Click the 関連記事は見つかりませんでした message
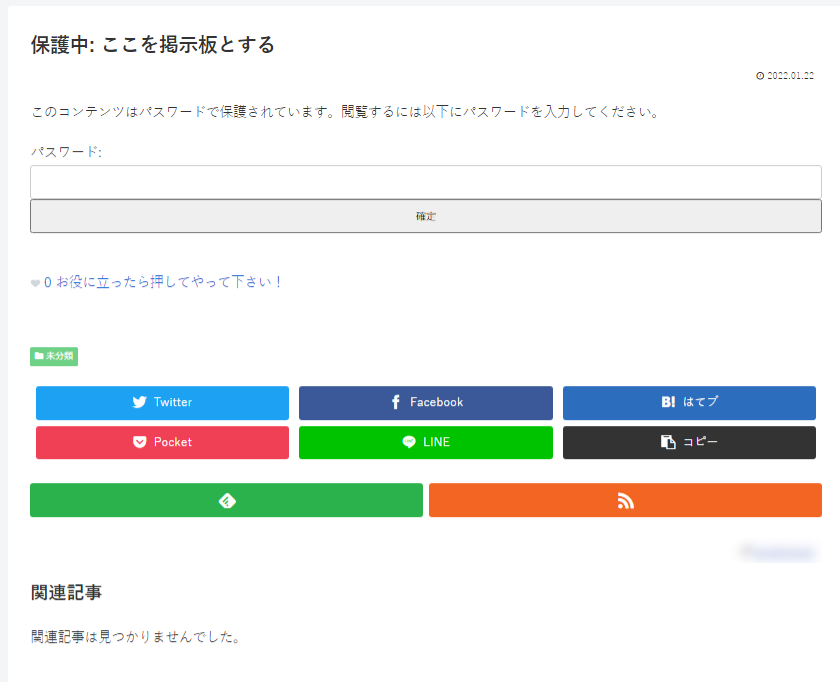Image resolution: width=840 pixels, height=682 pixels. click(135, 636)
